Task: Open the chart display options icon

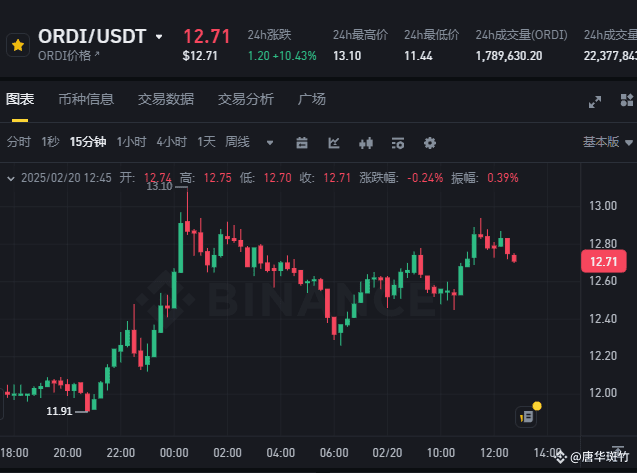Action: point(398,143)
